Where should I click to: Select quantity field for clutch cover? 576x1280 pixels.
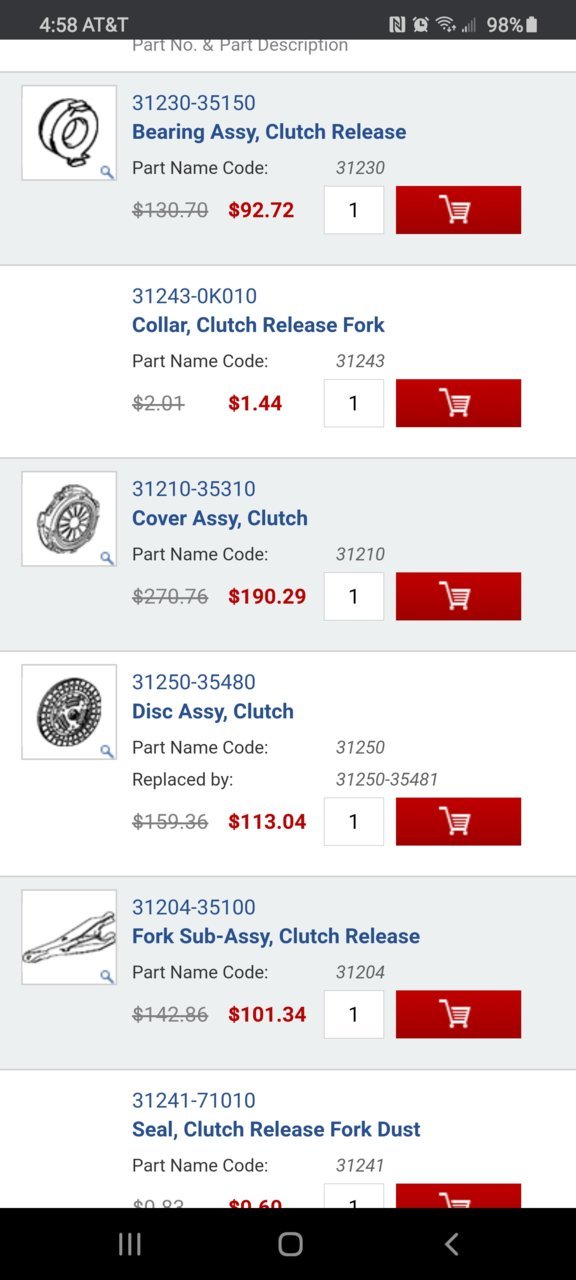click(354, 596)
